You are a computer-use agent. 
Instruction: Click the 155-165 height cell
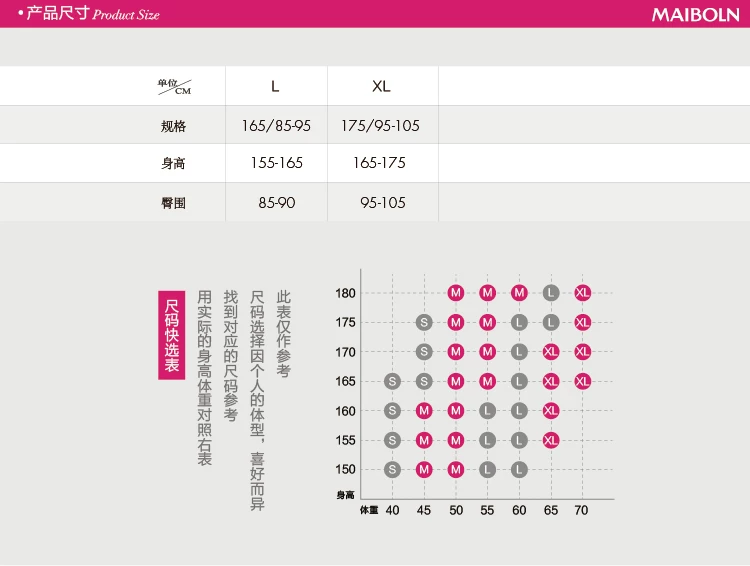(x=276, y=163)
